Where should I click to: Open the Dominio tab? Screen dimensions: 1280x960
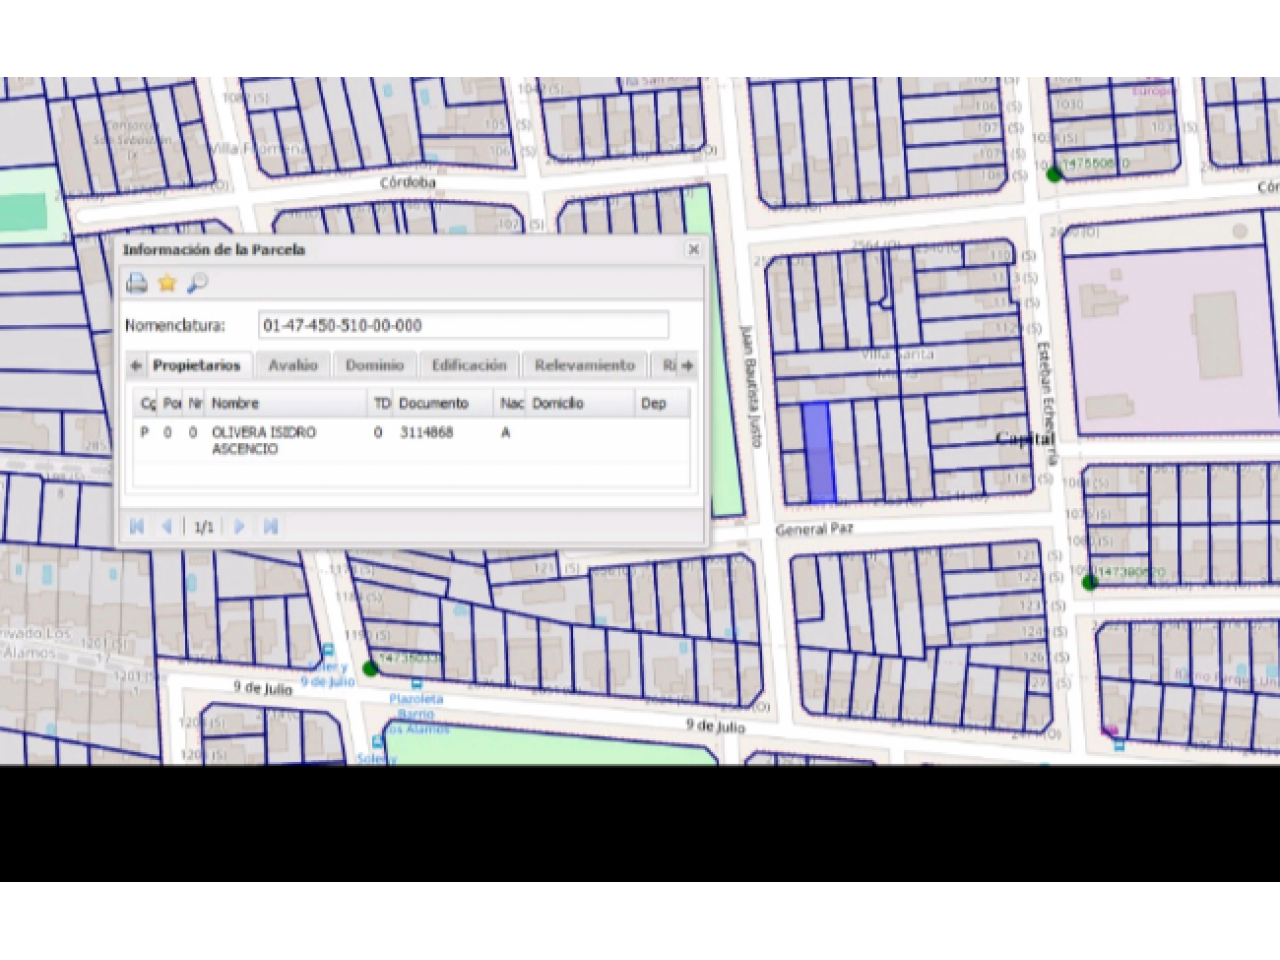(x=374, y=366)
